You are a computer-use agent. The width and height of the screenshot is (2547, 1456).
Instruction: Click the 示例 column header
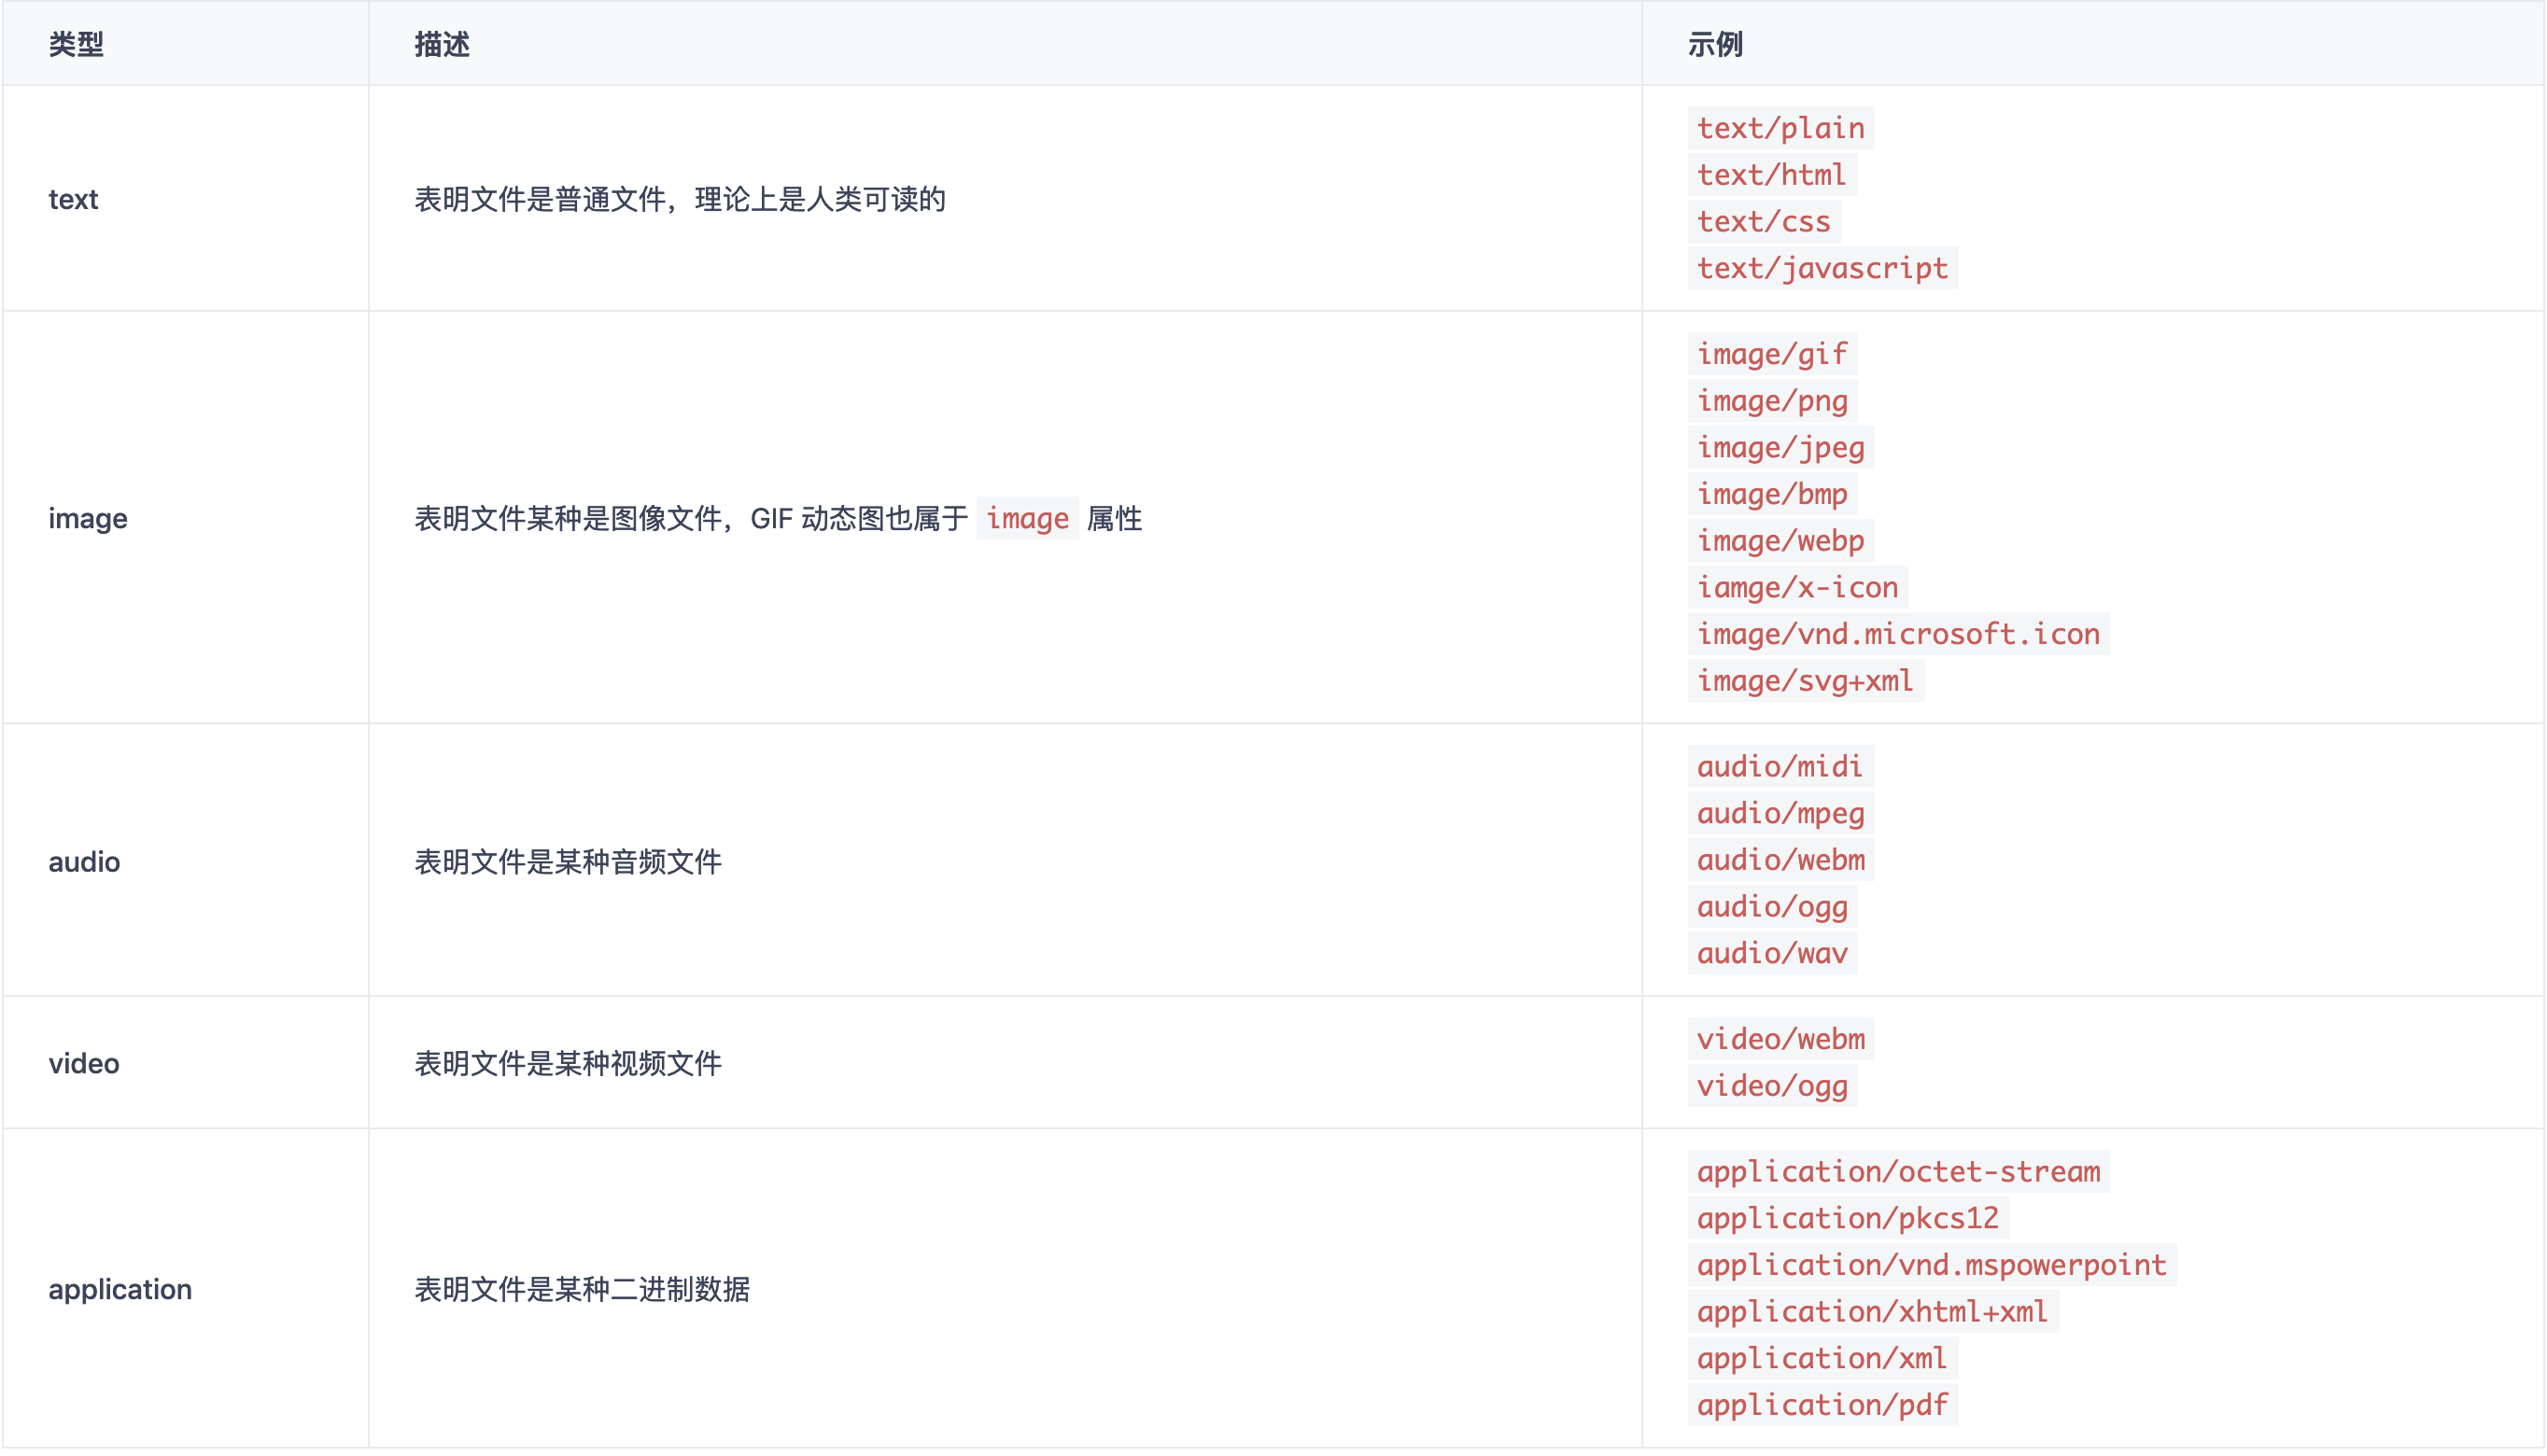coord(1715,44)
